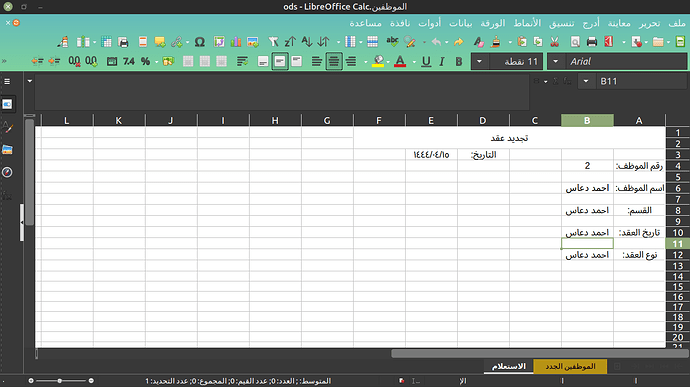Toggle the Wrap Text button
690x387 pixels.
click(x=242, y=61)
